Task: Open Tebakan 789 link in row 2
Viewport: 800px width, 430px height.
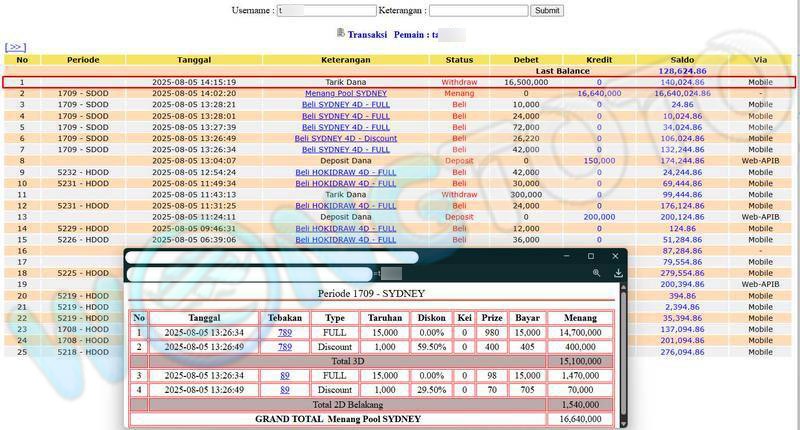Action: pos(285,347)
